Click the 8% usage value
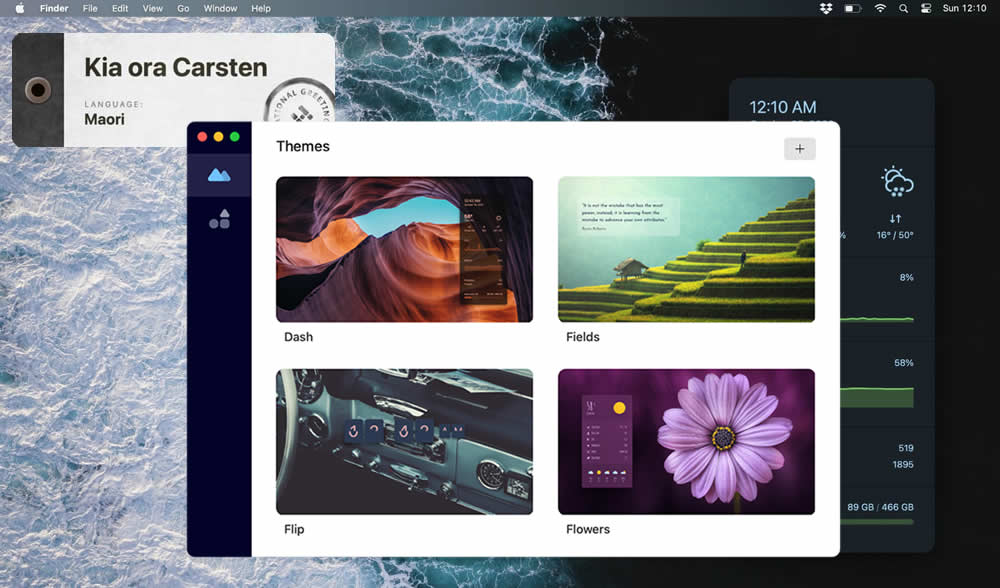This screenshot has height=588, width=1000. point(906,277)
